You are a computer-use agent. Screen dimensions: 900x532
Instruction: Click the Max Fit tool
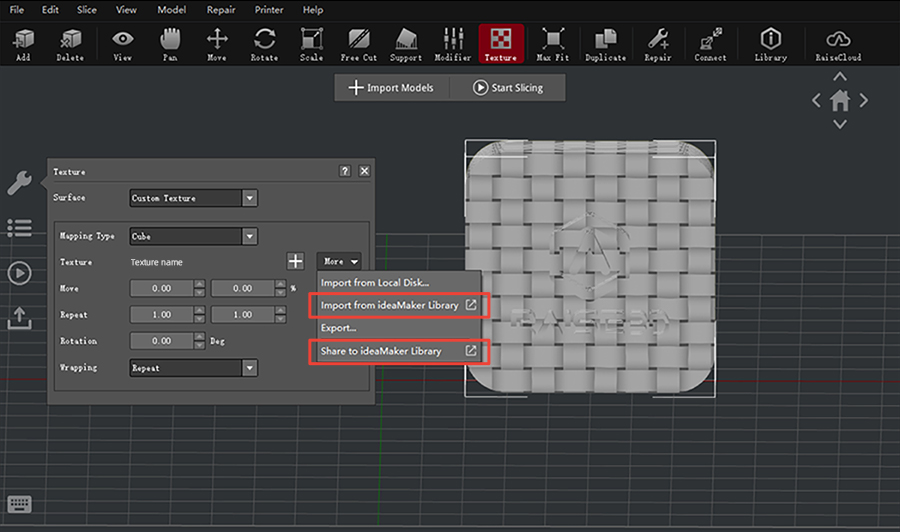pos(553,44)
